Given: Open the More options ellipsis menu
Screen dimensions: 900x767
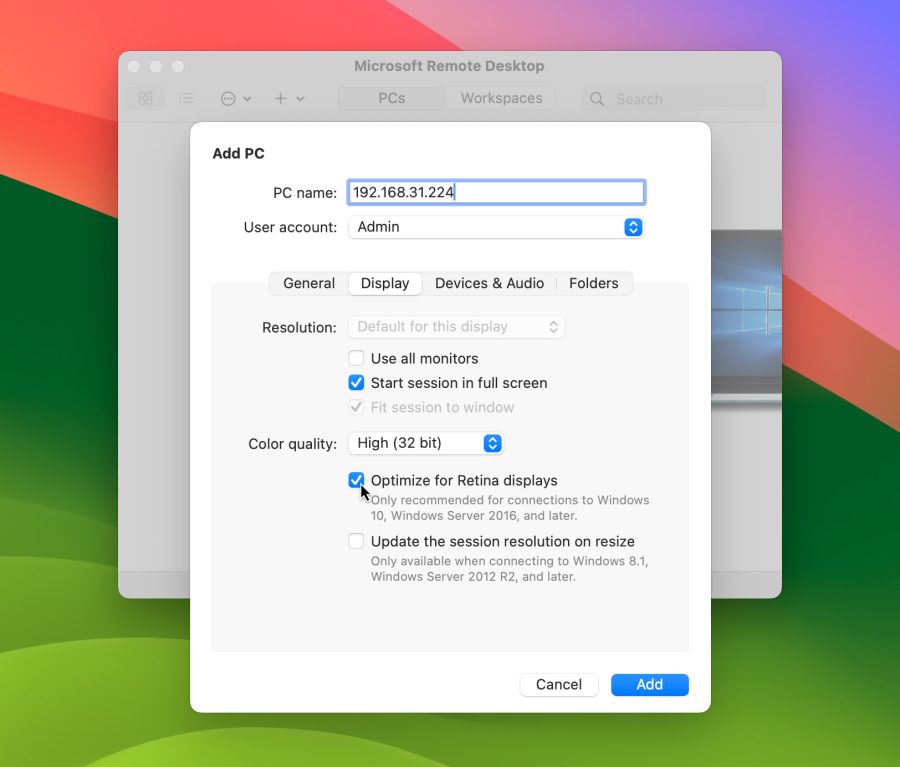Looking at the screenshot, I should 228,98.
